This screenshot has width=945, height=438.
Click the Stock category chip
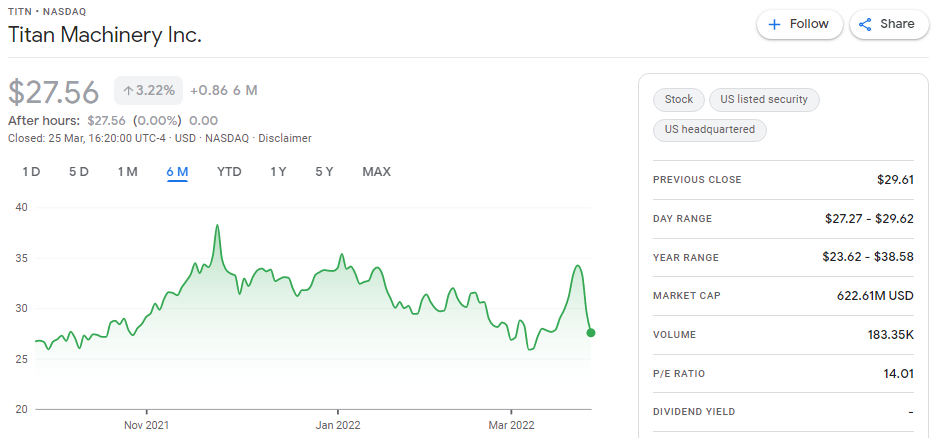click(x=679, y=99)
